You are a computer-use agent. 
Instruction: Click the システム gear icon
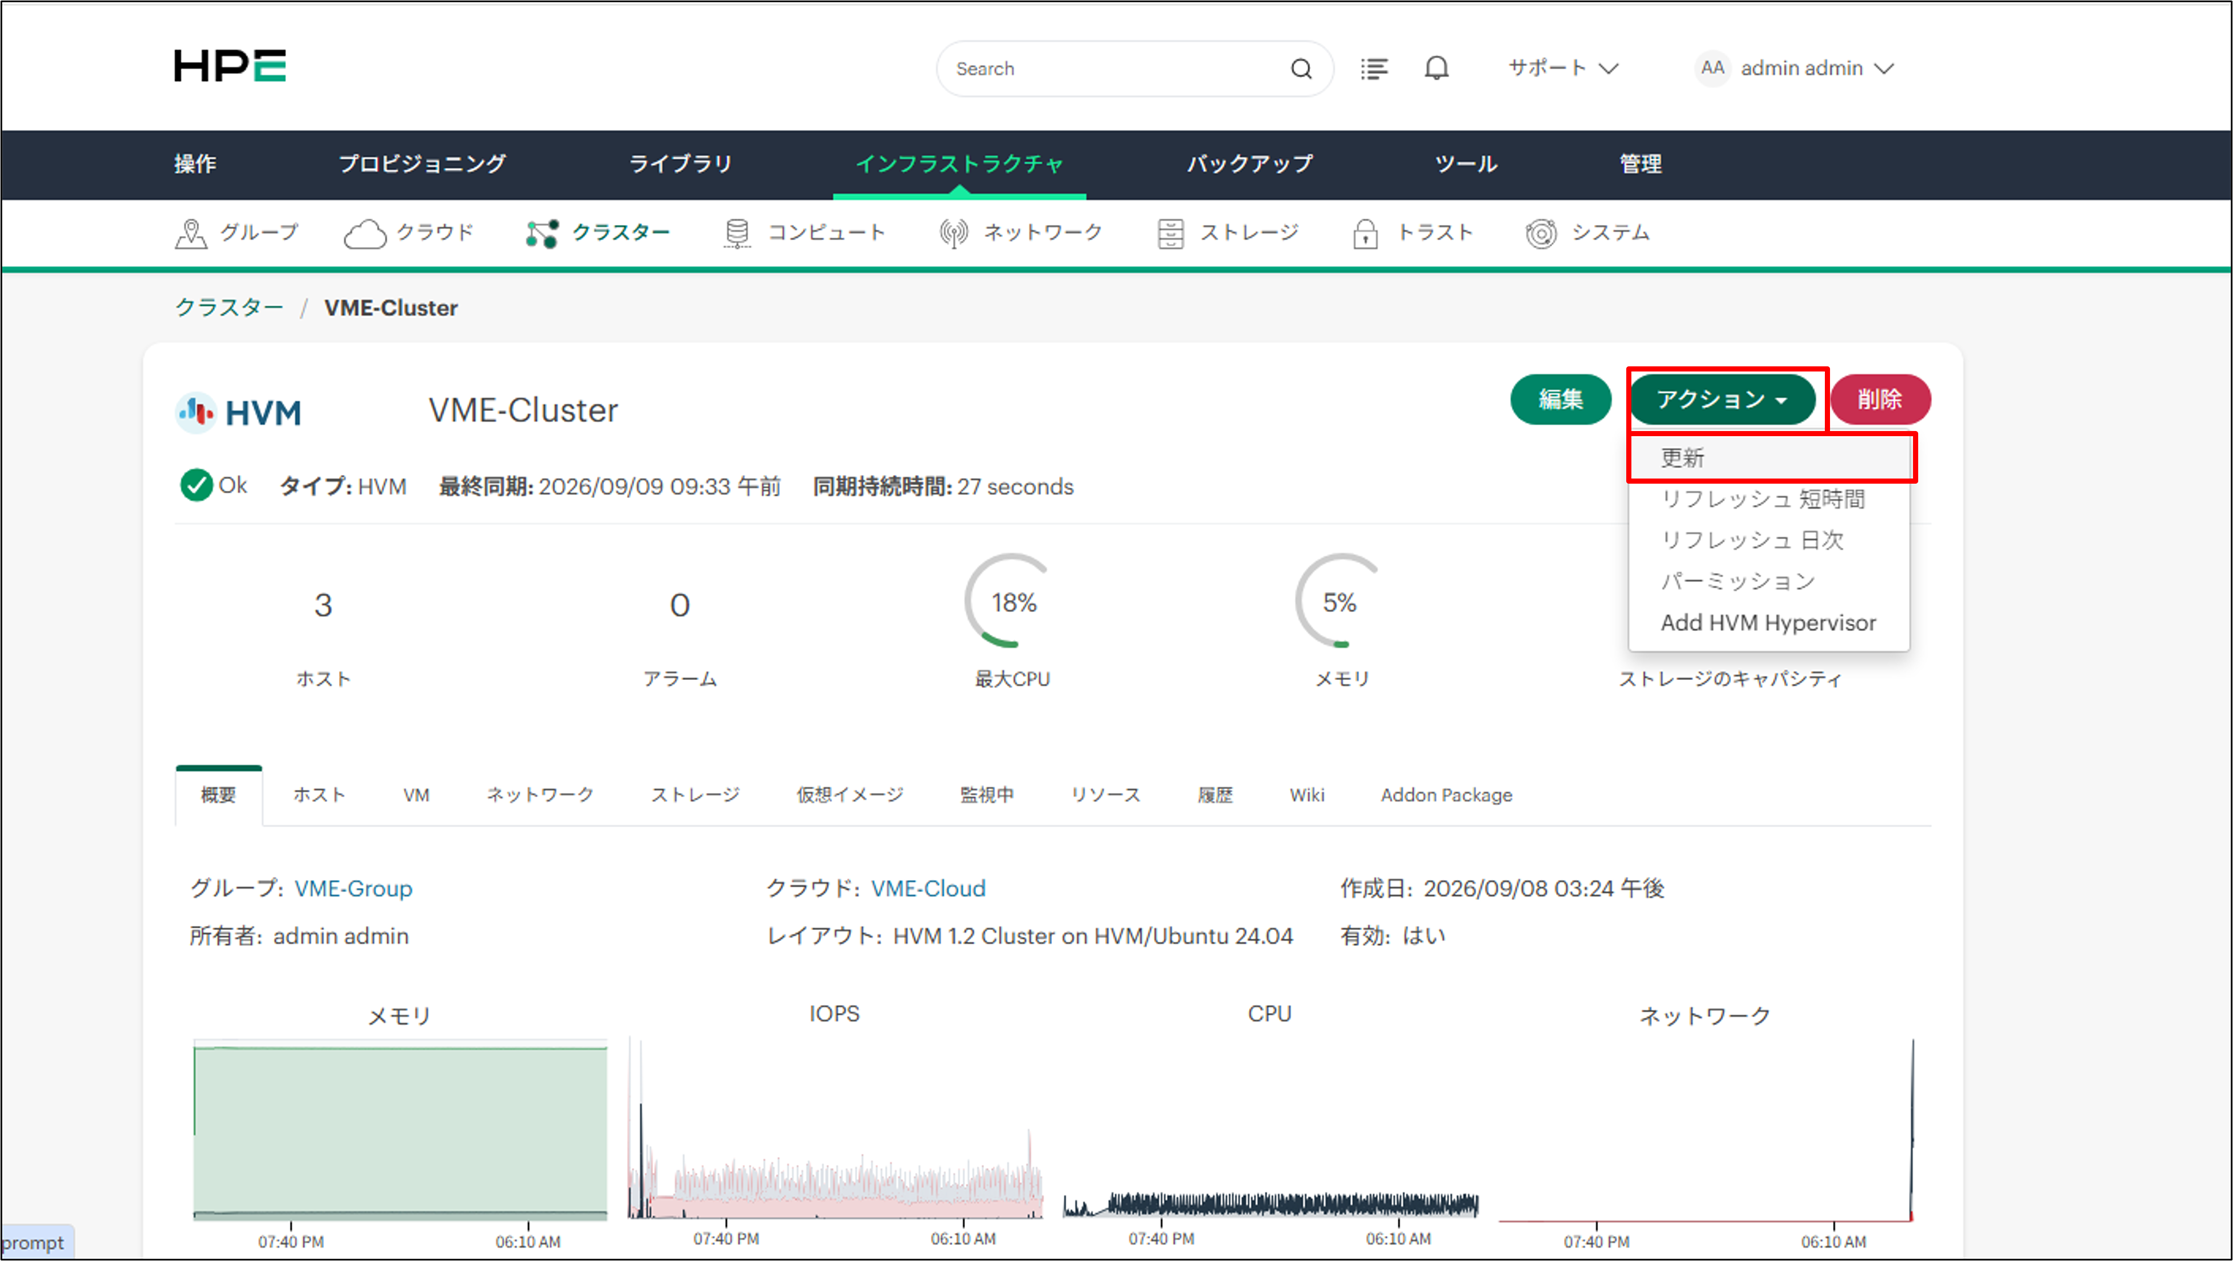click(x=1541, y=233)
